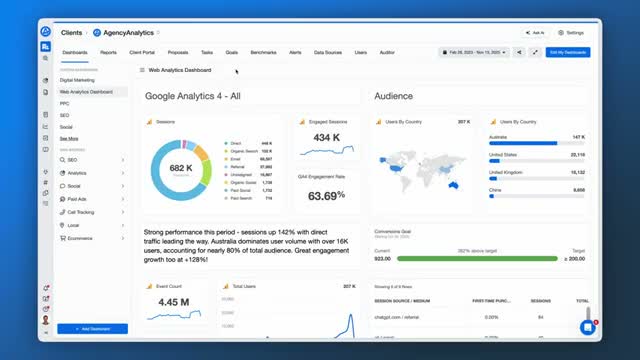640x360 pixels.
Task: Open the Proposals tab
Action: pyautogui.click(x=178, y=53)
